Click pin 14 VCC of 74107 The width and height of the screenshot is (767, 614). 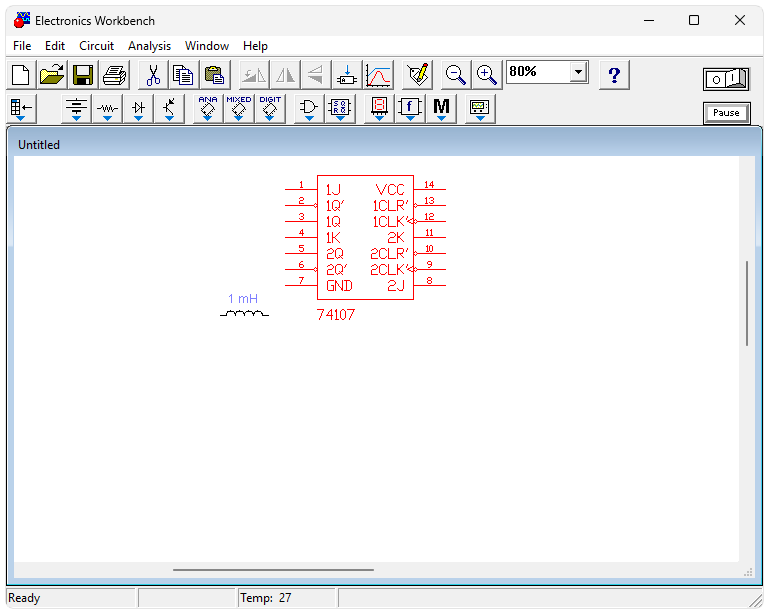tap(429, 189)
